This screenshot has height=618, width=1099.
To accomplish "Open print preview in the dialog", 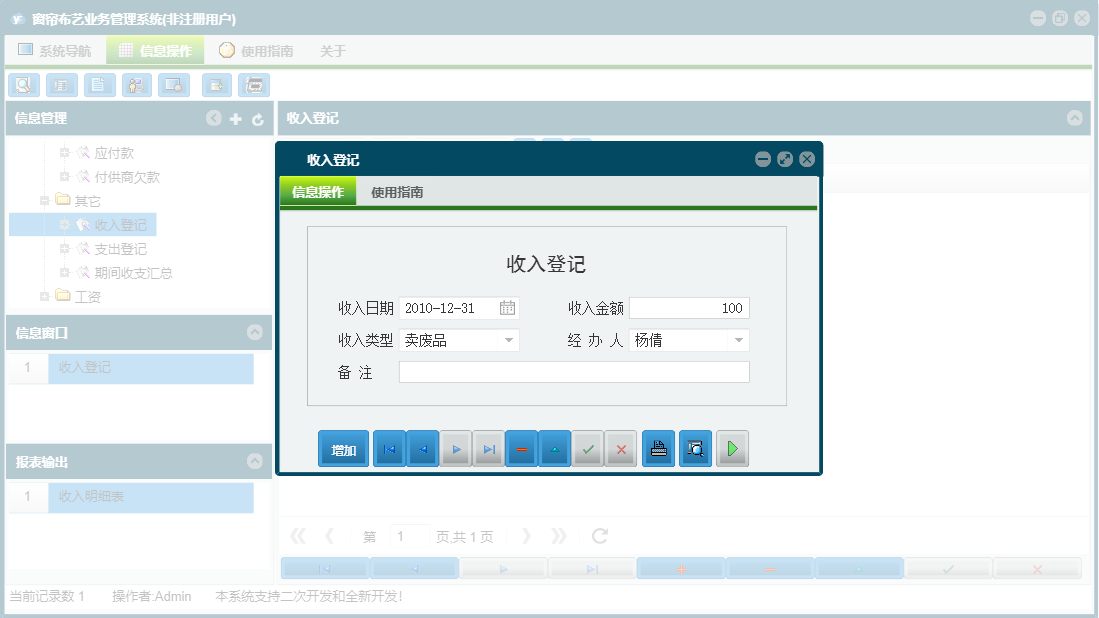I will pos(695,448).
